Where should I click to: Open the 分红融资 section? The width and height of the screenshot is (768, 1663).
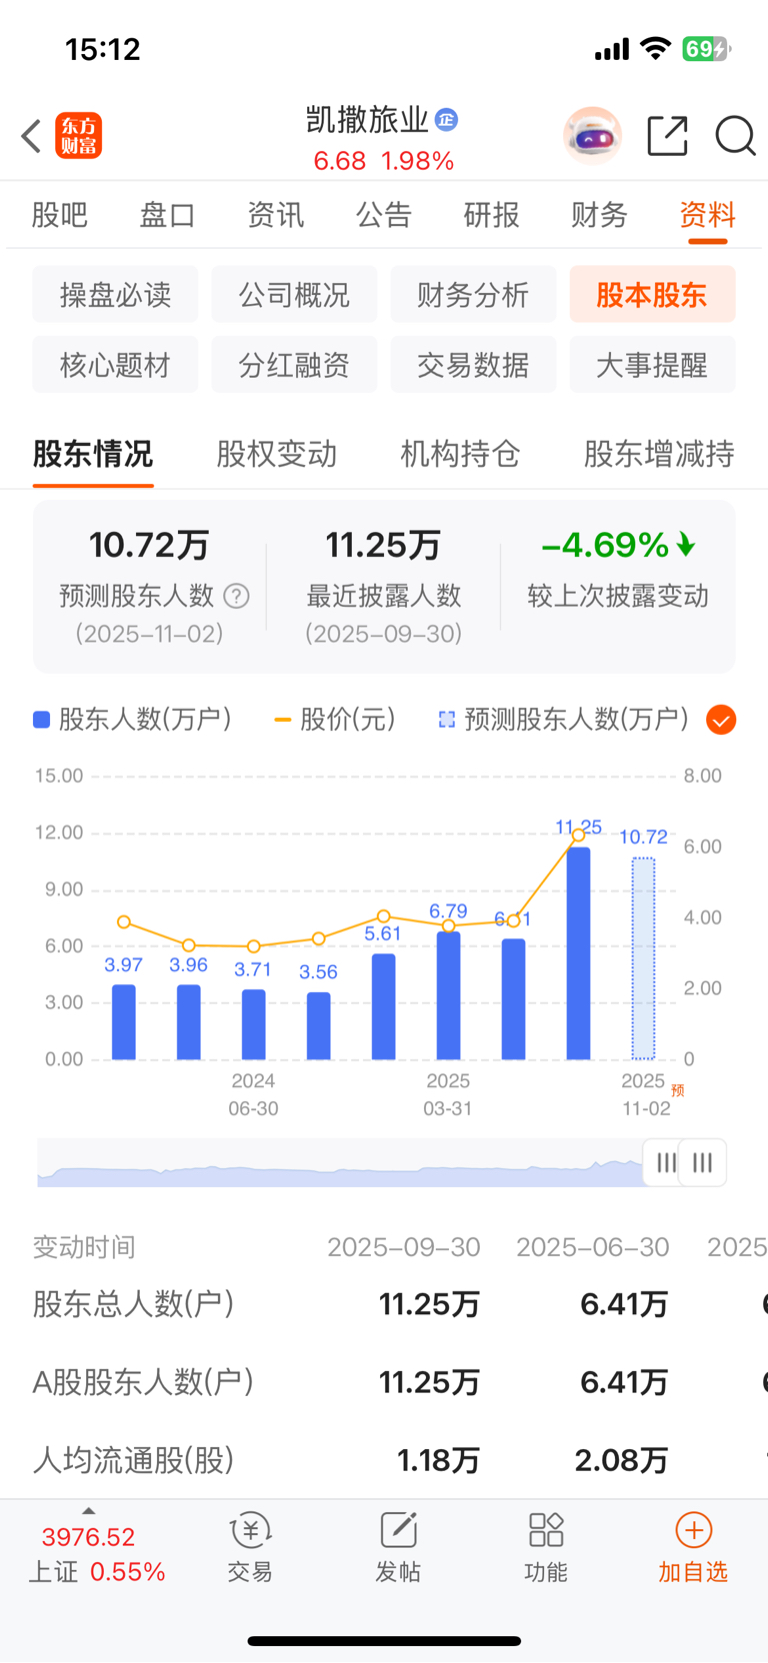(x=294, y=364)
